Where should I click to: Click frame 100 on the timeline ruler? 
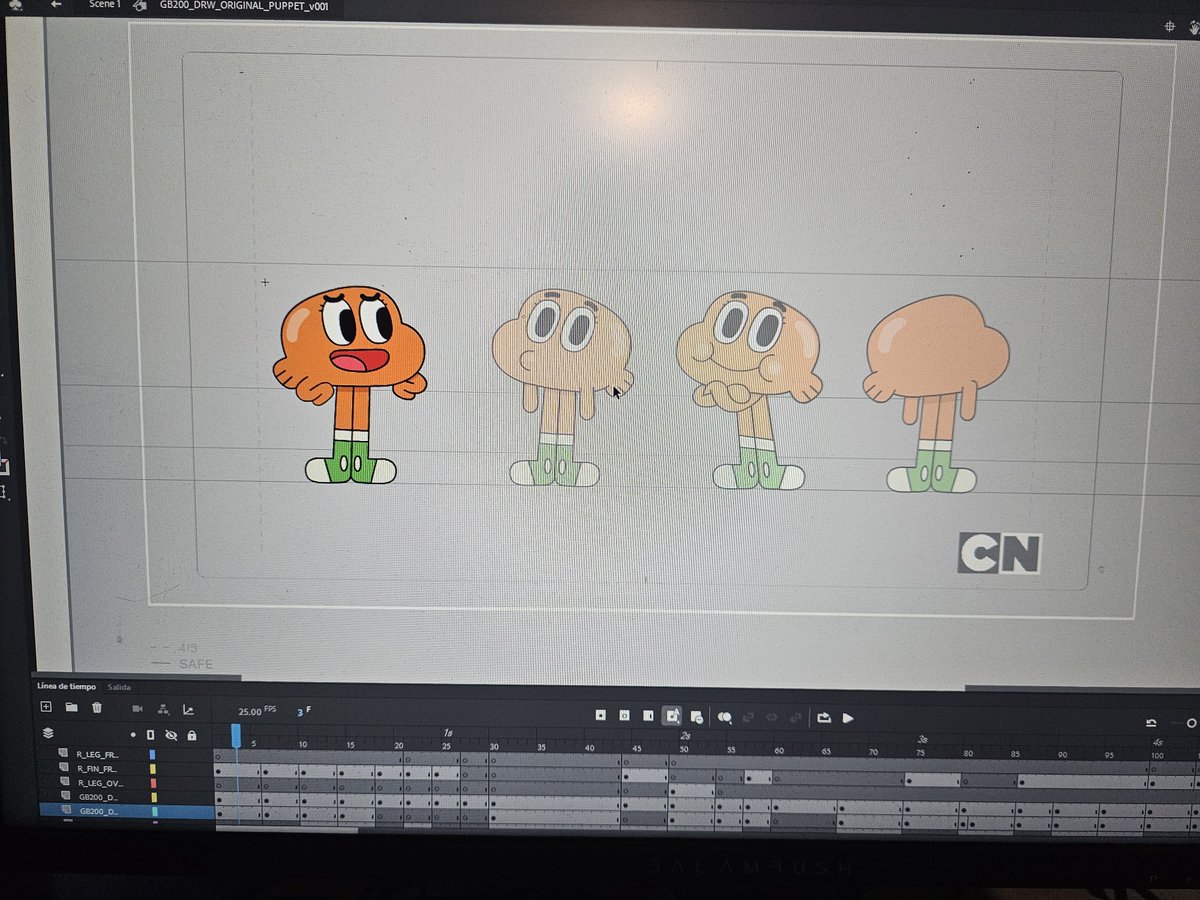[1157, 755]
